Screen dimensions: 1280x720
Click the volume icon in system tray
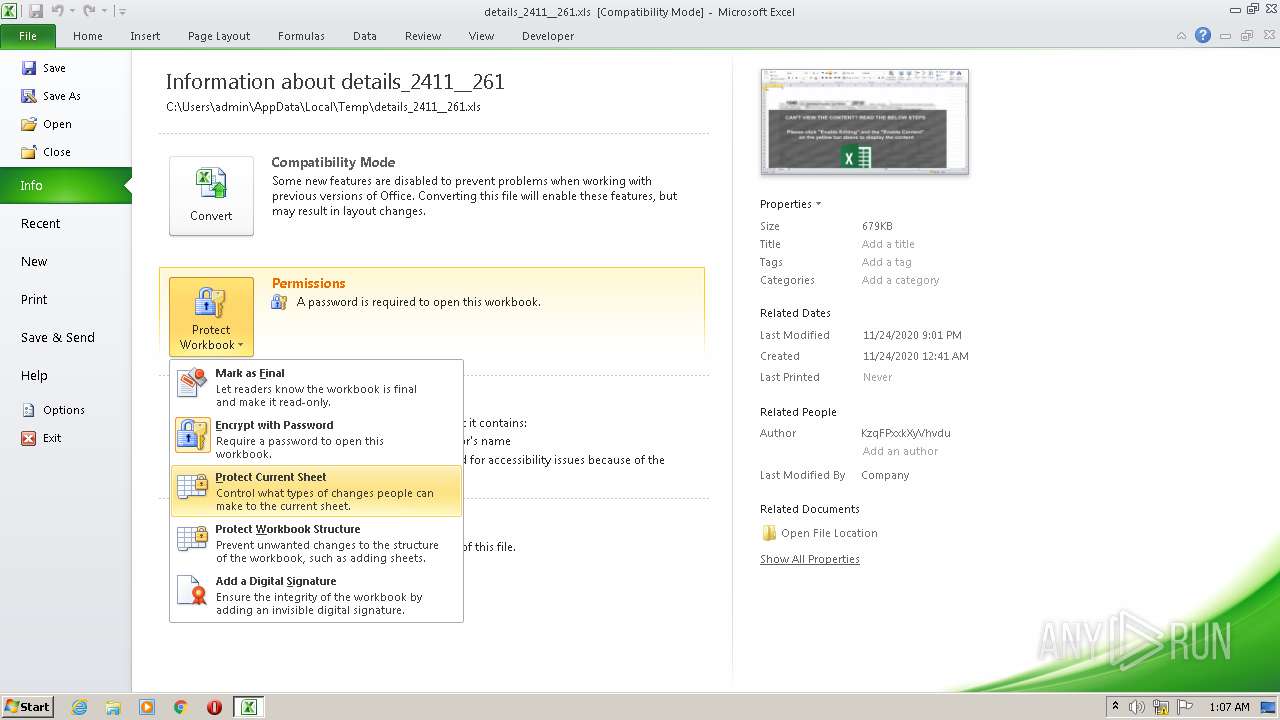point(1137,707)
